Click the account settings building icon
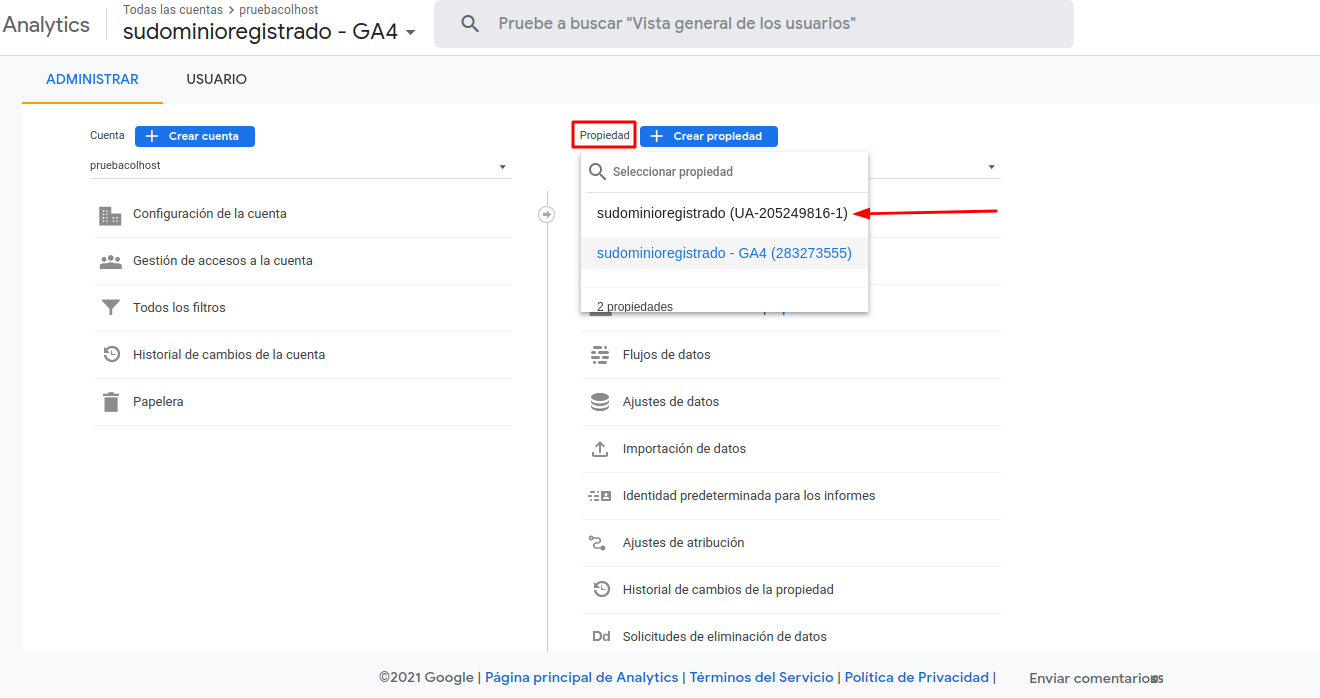The width and height of the screenshot is (1320, 698). (x=110, y=215)
